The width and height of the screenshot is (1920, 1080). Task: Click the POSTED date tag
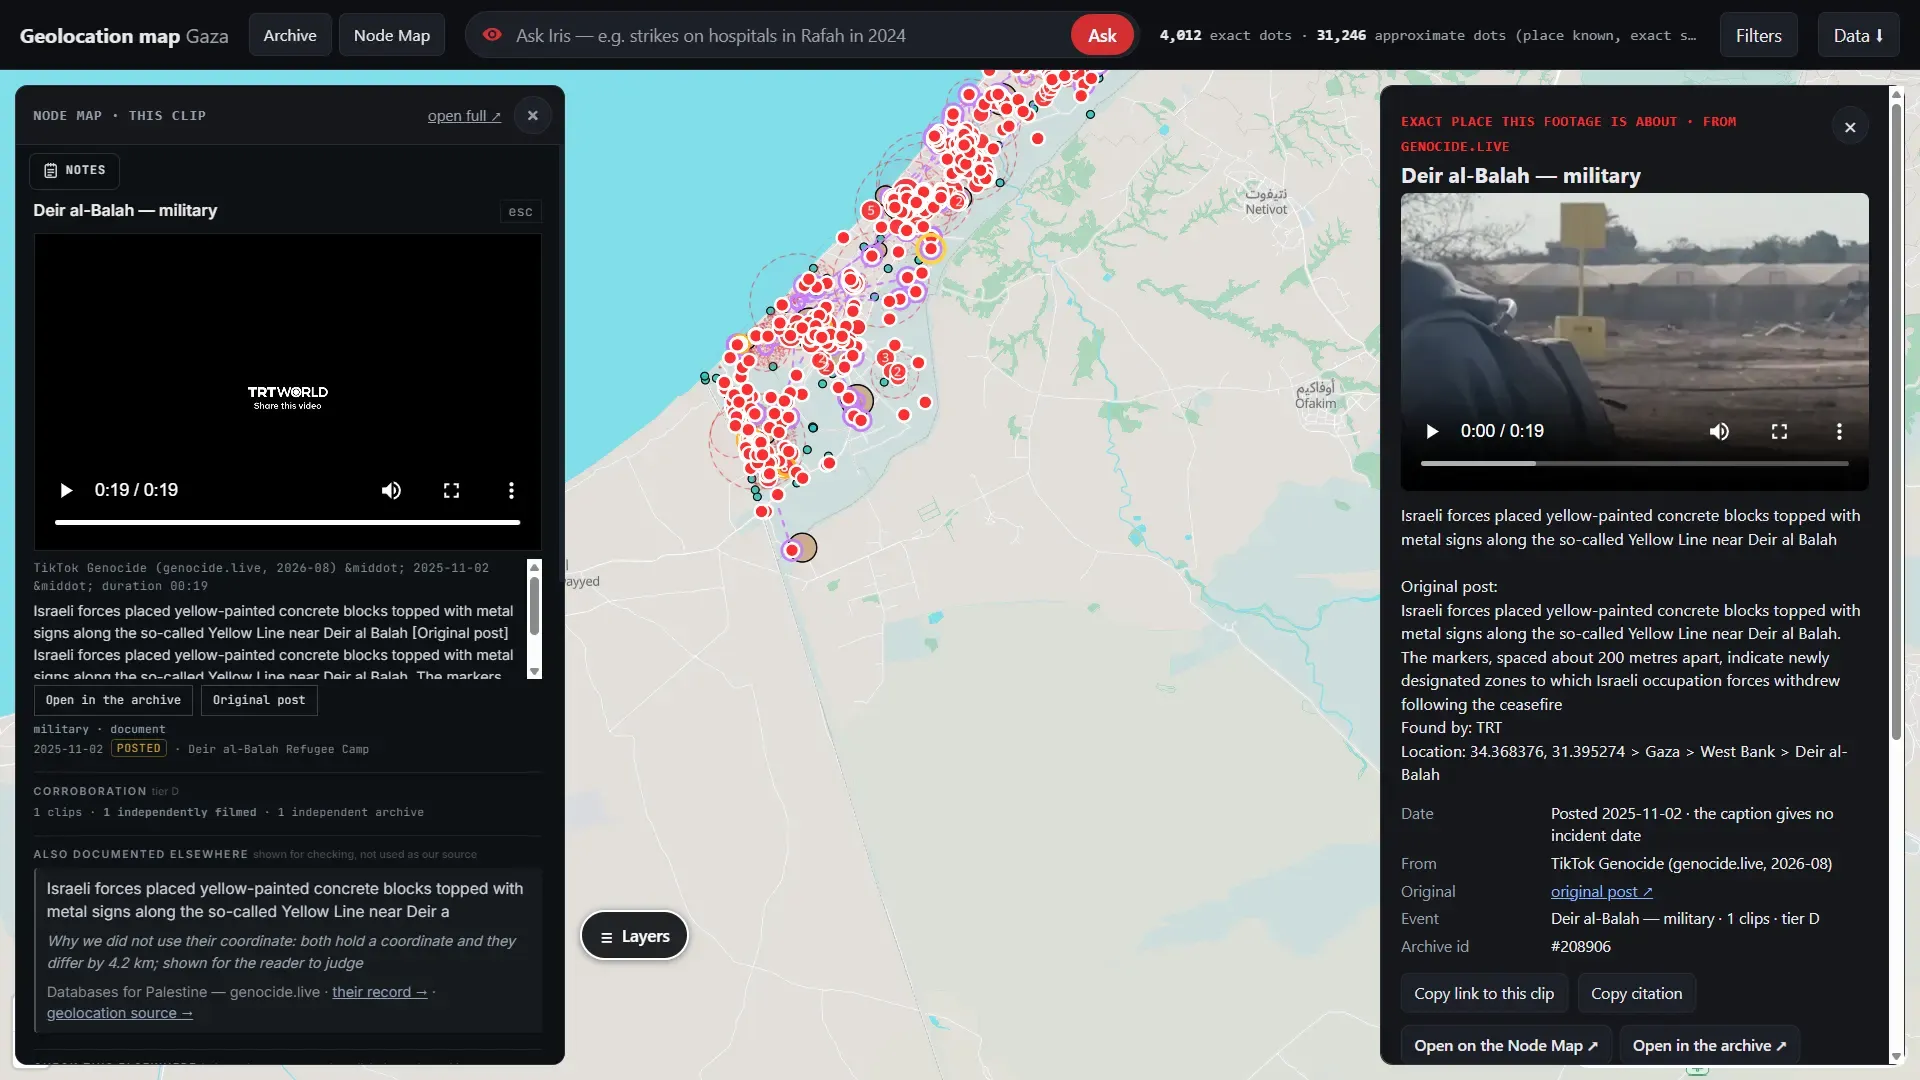[x=138, y=748]
